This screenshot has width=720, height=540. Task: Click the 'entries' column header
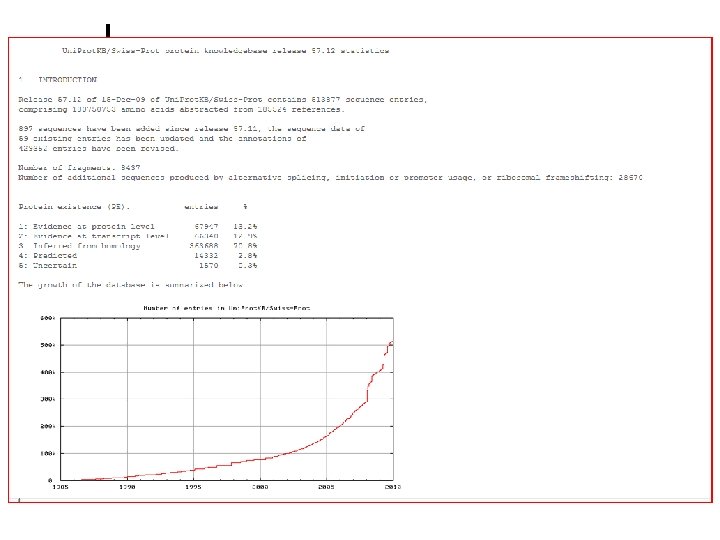click(x=201, y=207)
